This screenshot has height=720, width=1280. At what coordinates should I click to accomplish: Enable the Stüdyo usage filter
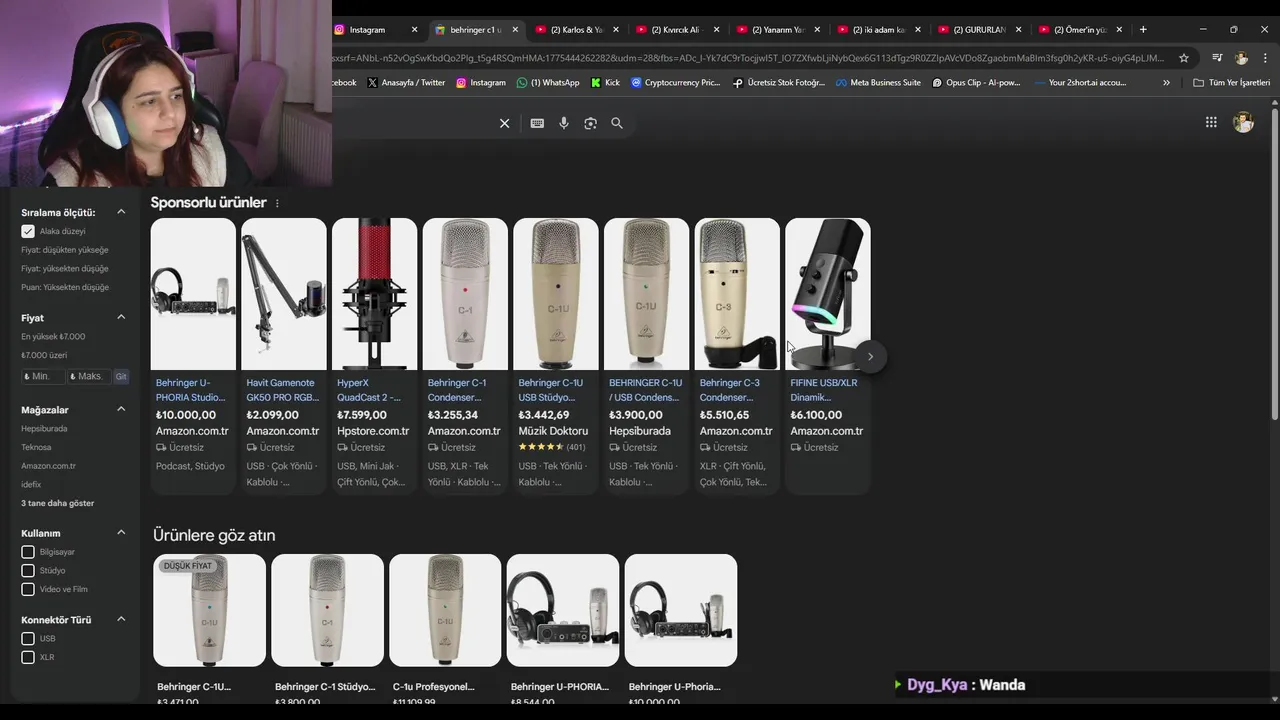[x=28, y=571]
